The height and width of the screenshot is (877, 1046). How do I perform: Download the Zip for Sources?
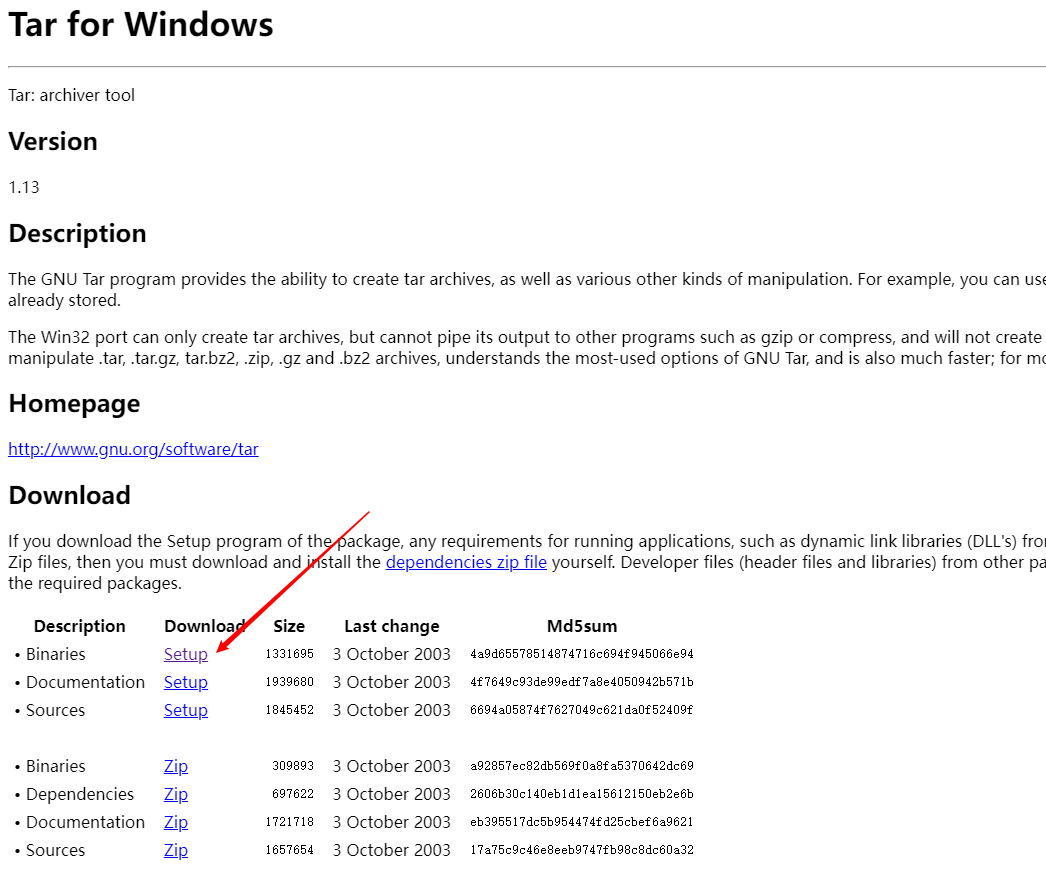click(175, 850)
